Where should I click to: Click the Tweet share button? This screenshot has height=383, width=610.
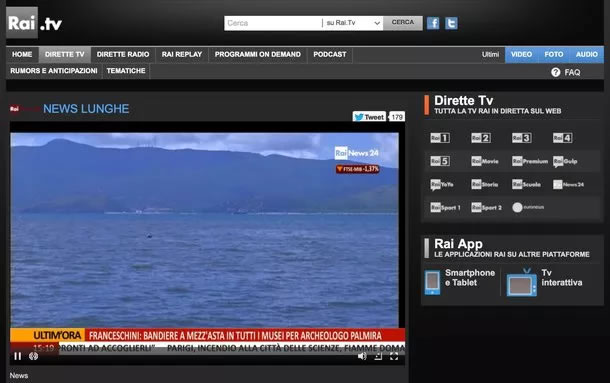[x=369, y=117]
